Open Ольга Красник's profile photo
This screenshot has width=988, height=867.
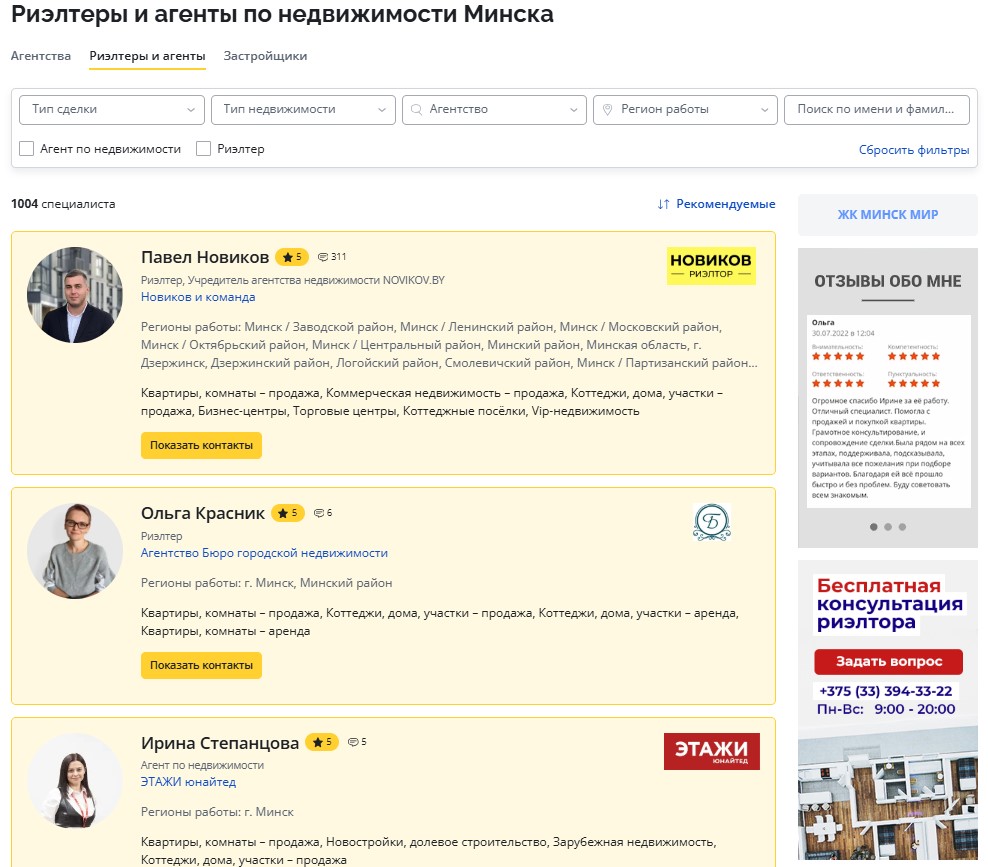click(x=75, y=551)
